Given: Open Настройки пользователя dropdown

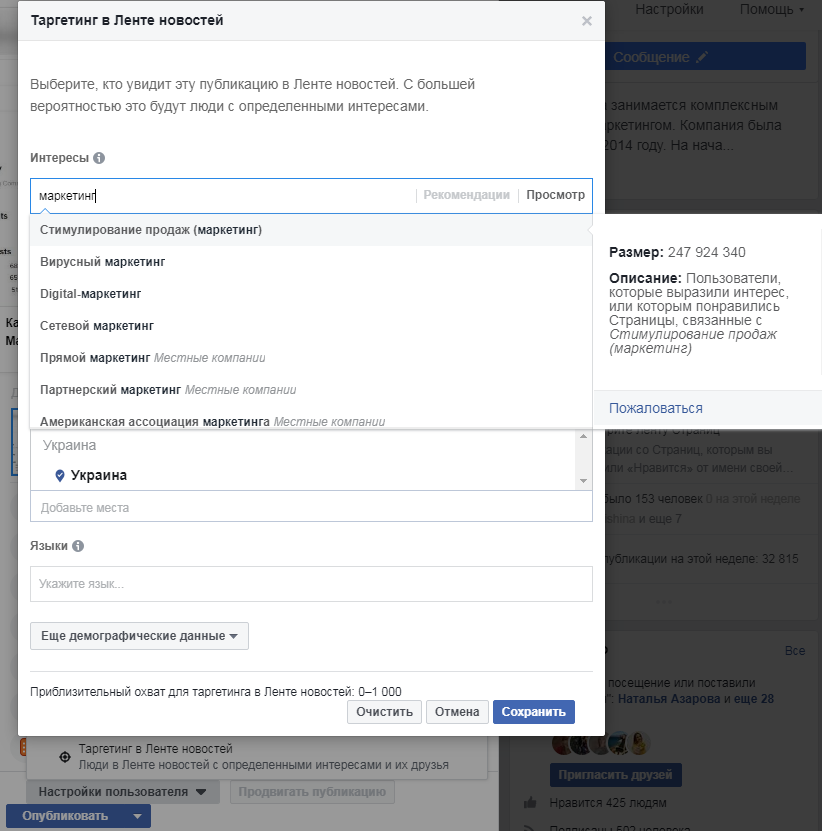Looking at the screenshot, I should (123, 792).
